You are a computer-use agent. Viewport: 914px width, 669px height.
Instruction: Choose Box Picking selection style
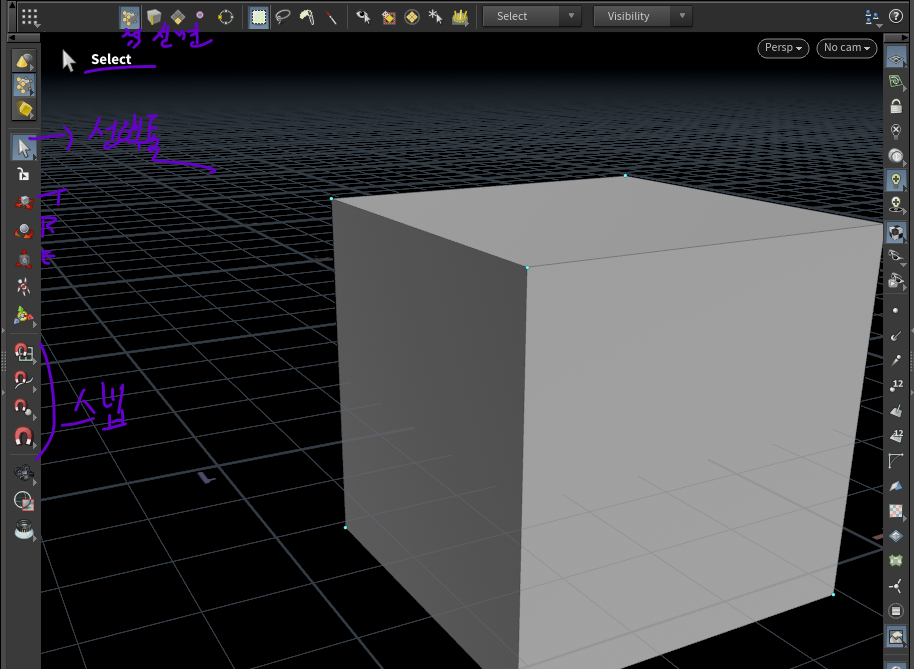258,17
